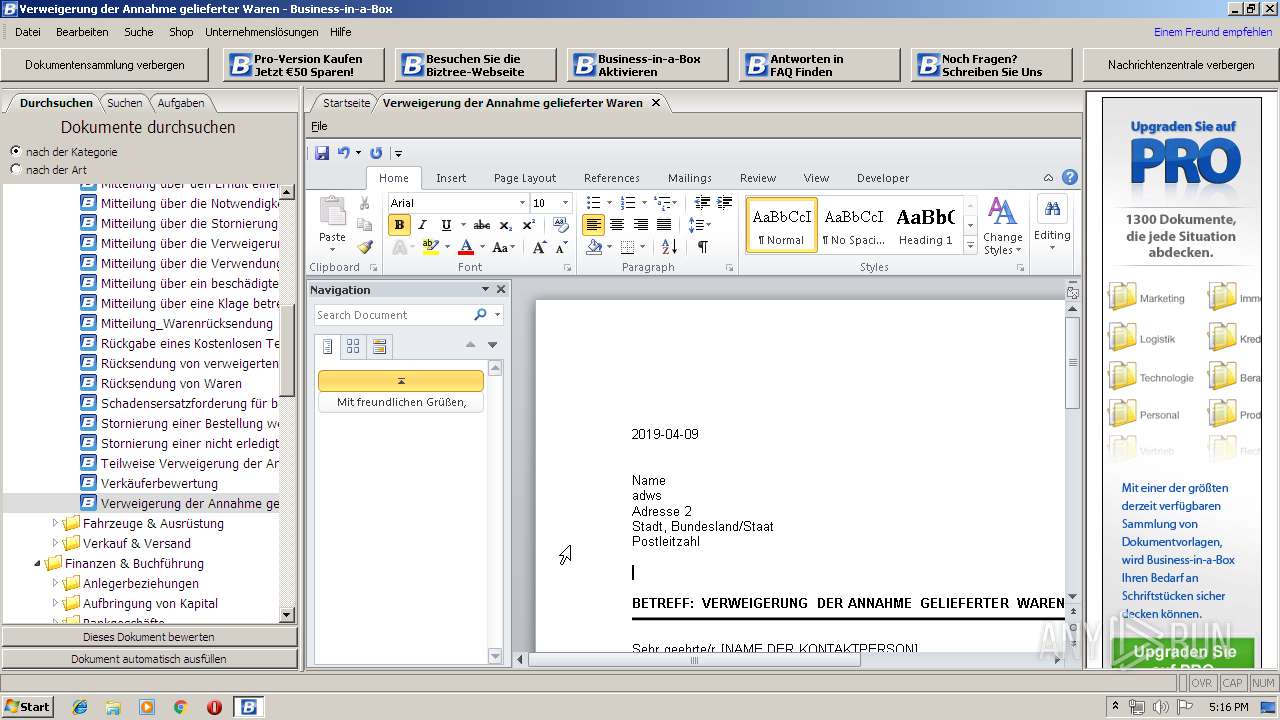Select the Format Painter brush icon
Image resolution: width=1280 pixels, height=720 pixels.
pos(364,247)
